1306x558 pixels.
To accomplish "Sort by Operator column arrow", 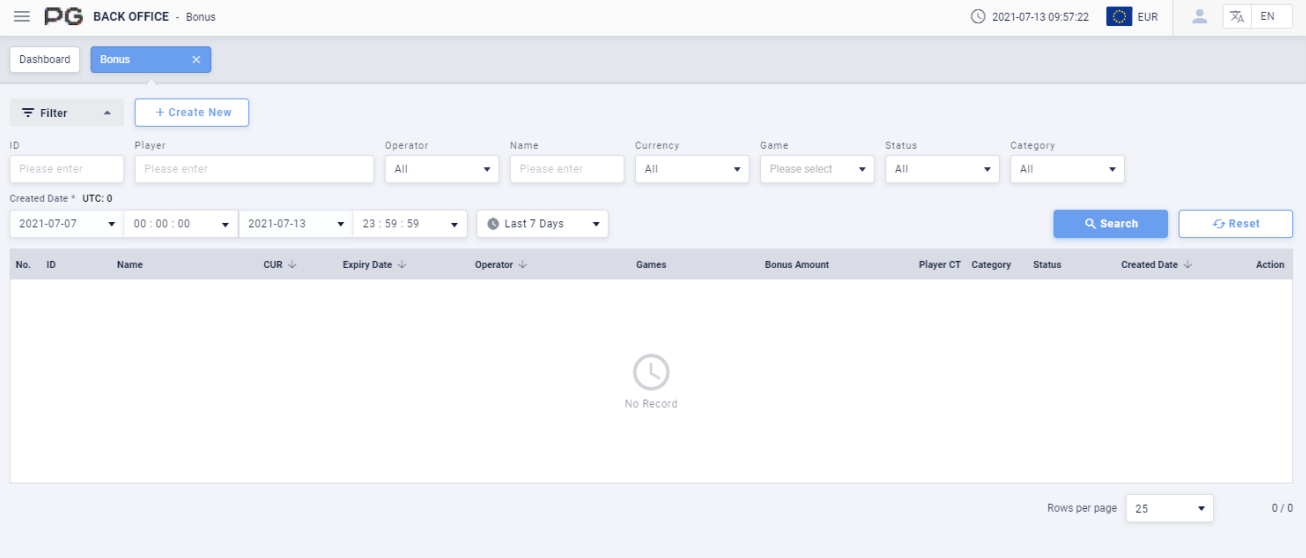I will (x=523, y=265).
